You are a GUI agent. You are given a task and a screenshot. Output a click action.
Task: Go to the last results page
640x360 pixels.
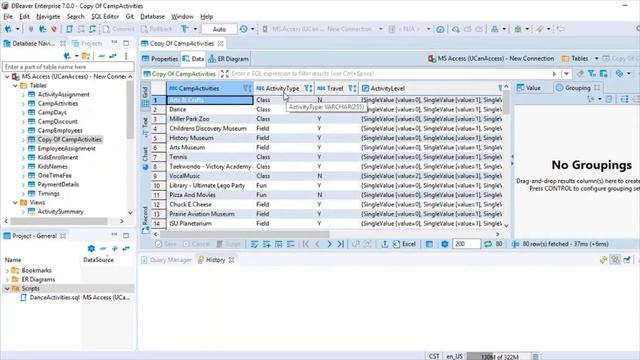coord(341,244)
